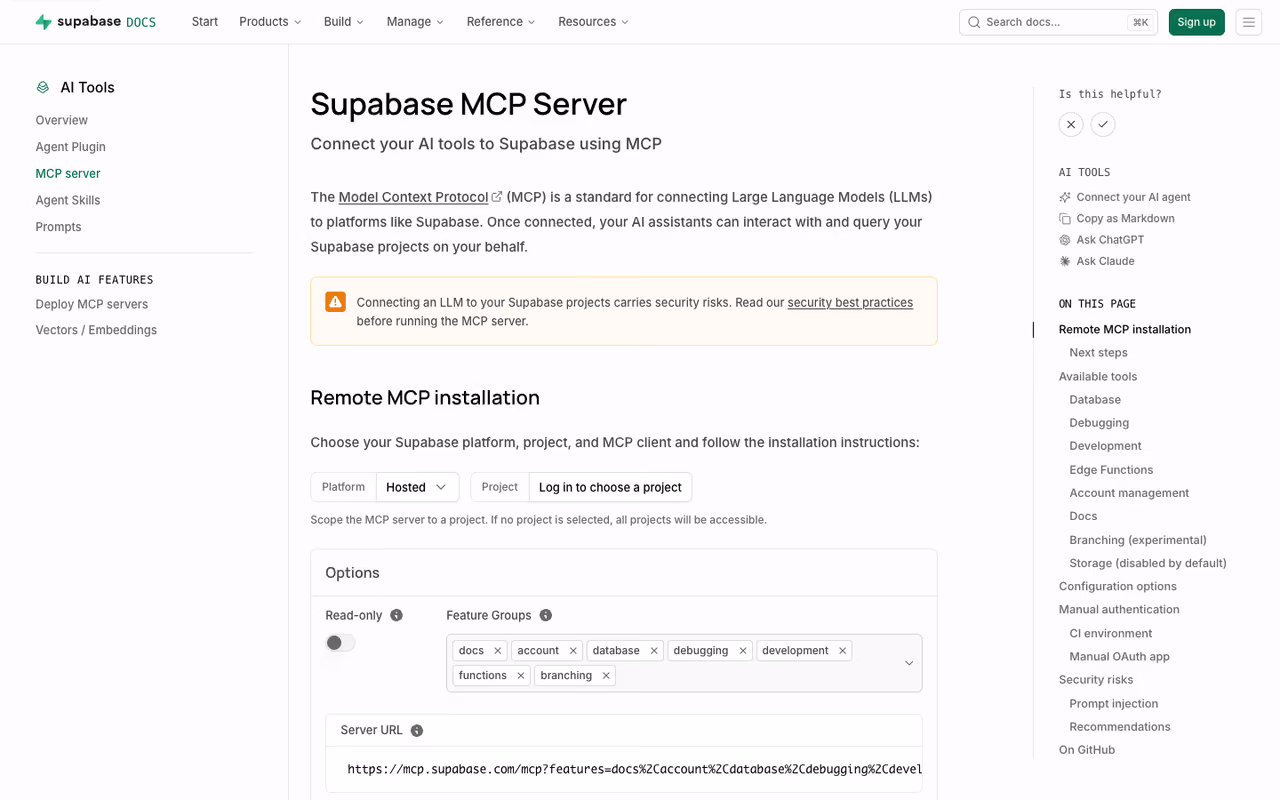The image size is (1280, 800).
Task: Jump to On GitHub section
Action: [x=1087, y=750]
